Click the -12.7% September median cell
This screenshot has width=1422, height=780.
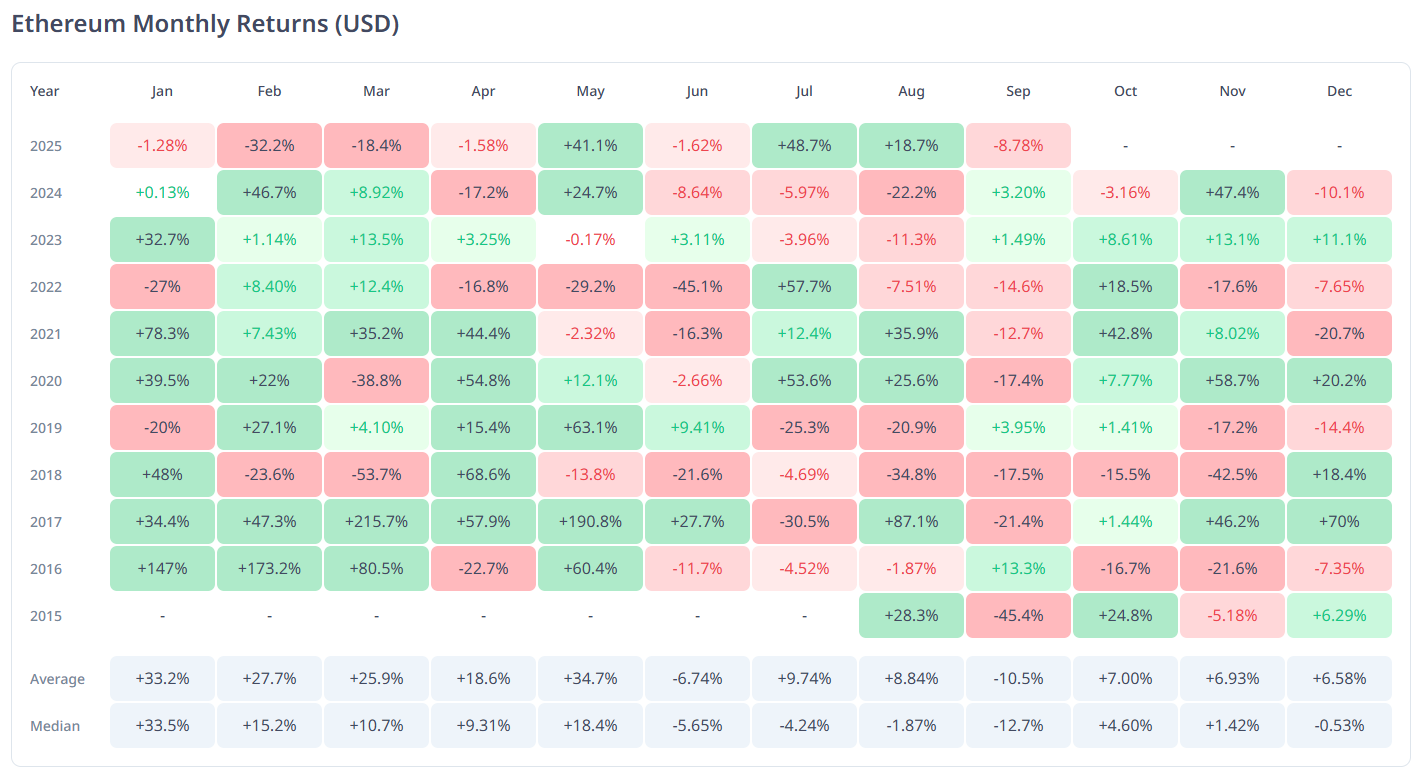point(1018,726)
